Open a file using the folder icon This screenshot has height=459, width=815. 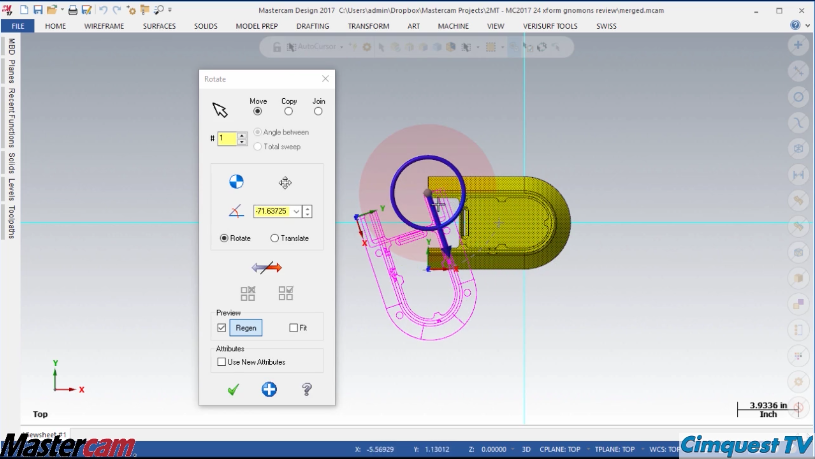51,10
